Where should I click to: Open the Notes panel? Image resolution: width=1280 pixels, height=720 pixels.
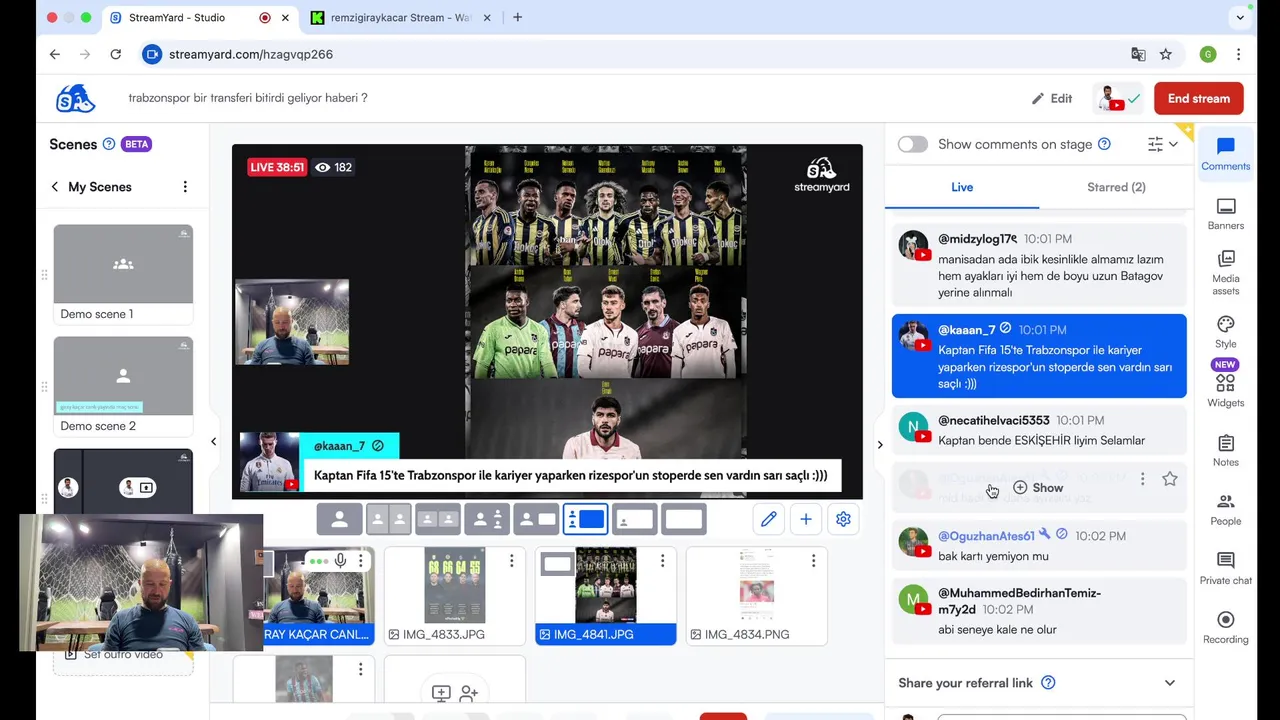(1226, 450)
